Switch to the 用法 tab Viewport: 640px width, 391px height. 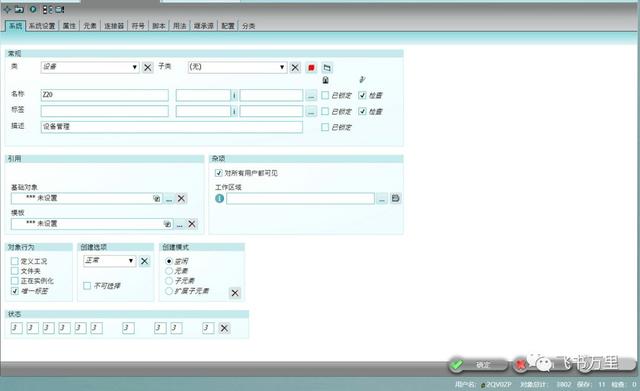[180, 26]
